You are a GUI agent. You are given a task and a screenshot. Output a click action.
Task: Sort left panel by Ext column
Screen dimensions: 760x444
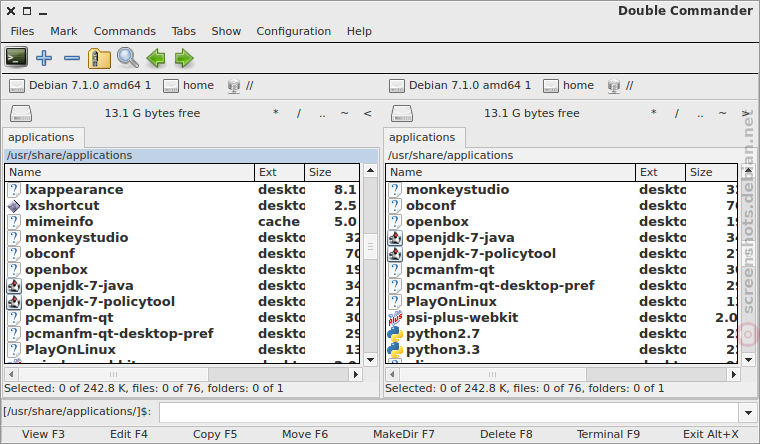pyautogui.click(x=280, y=173)
